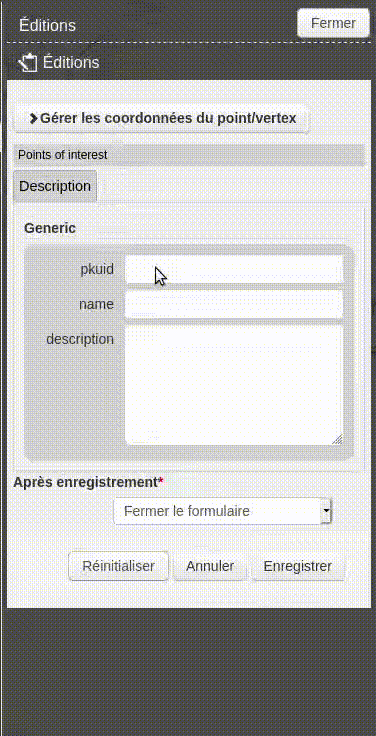The width and height of the screenshot is (376, 736).
Task: Click the pkuid field label
Action: [97, 269]
